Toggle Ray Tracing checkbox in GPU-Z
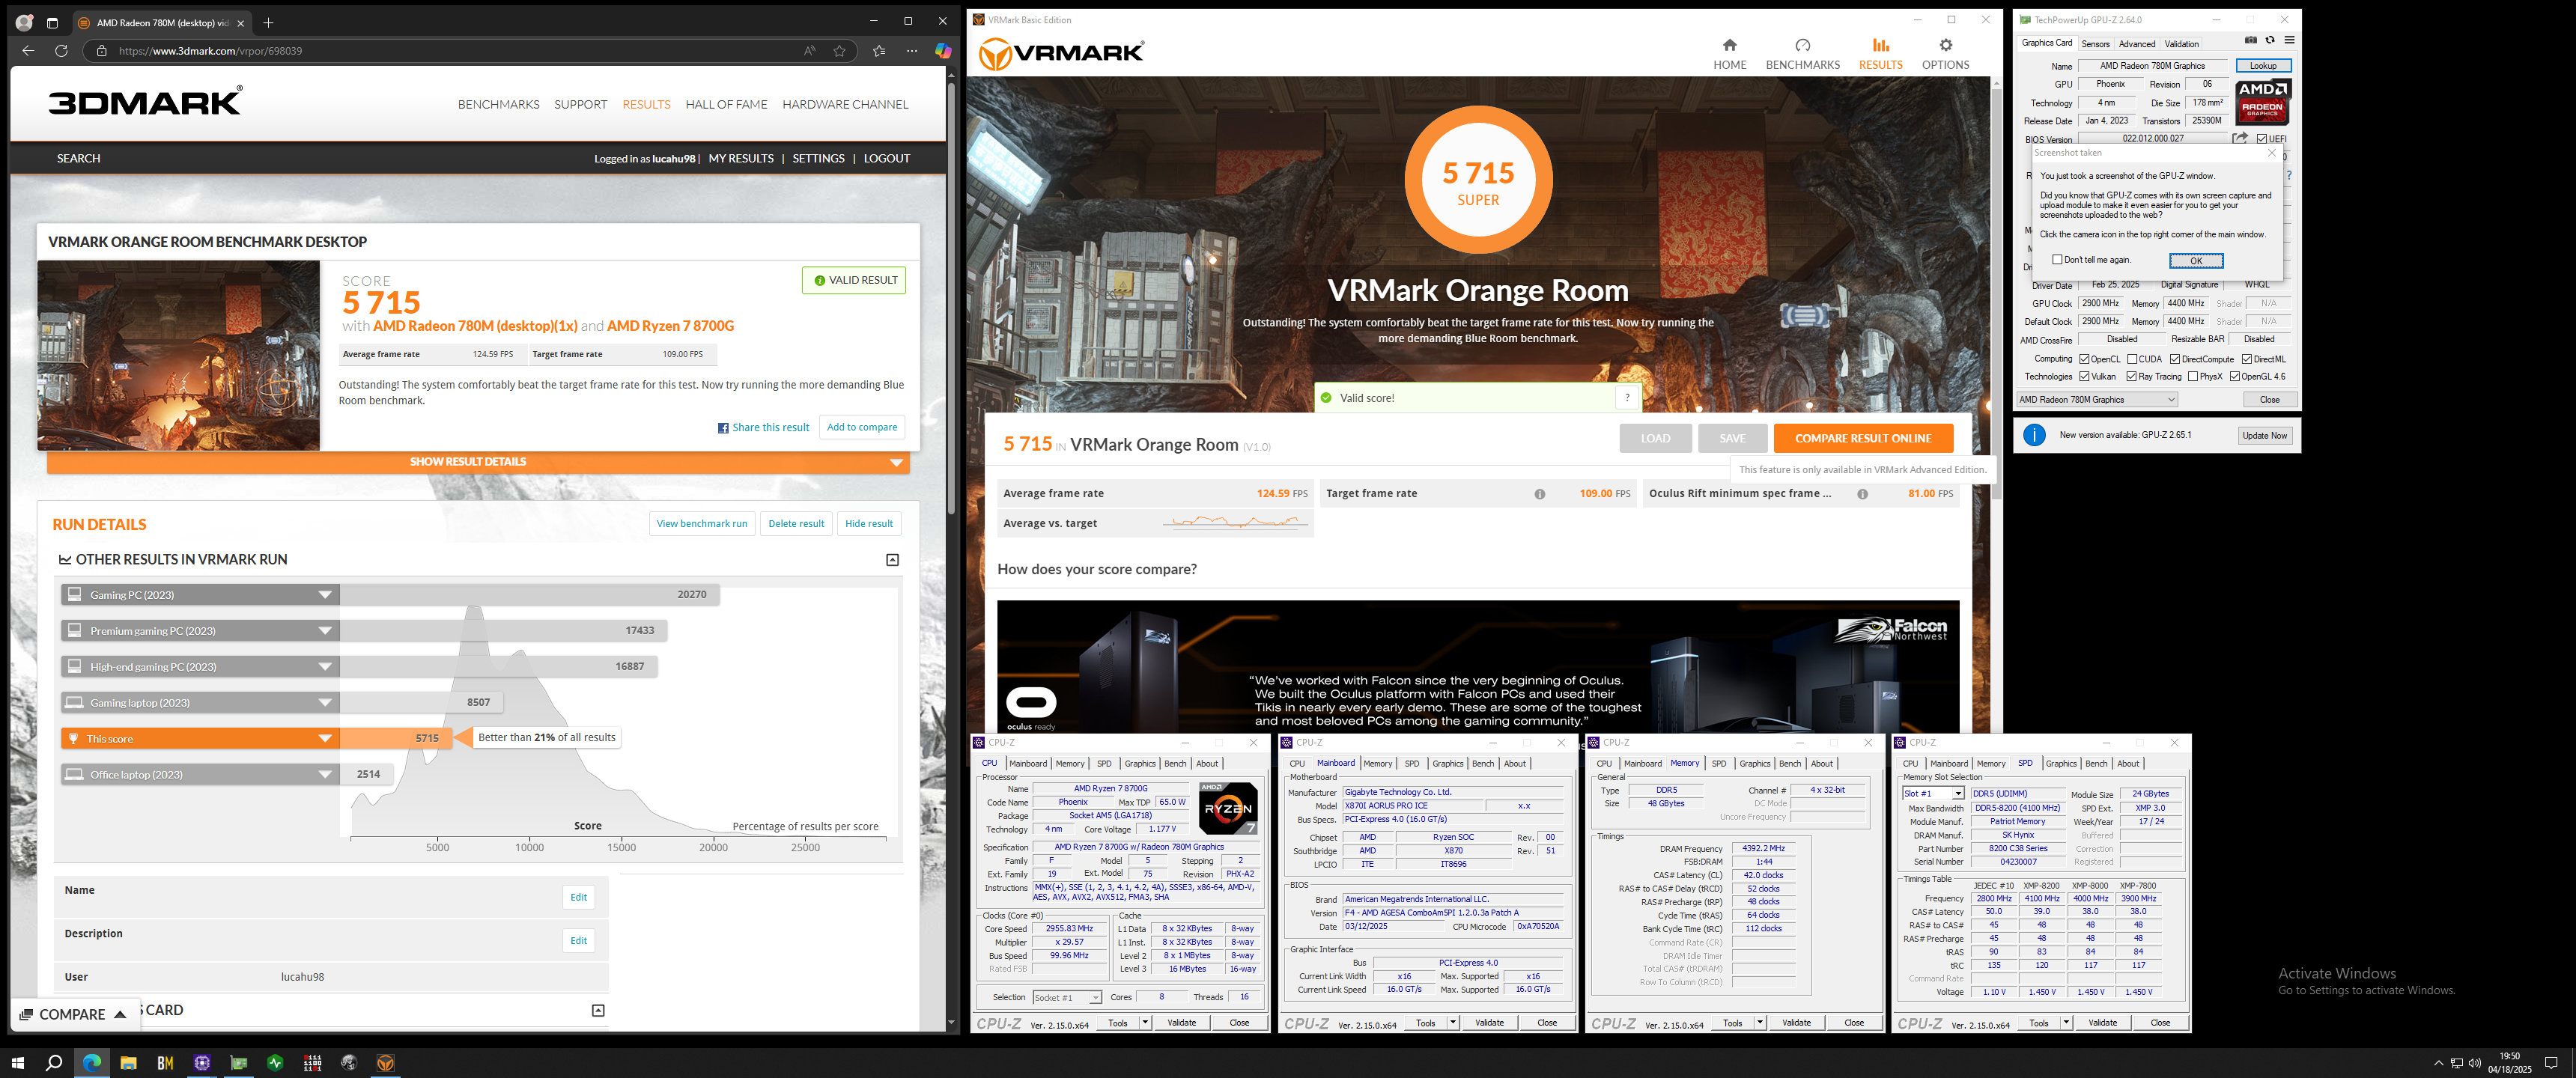This screenshot has width=2576, height=1078. (x=2131, y=377)
